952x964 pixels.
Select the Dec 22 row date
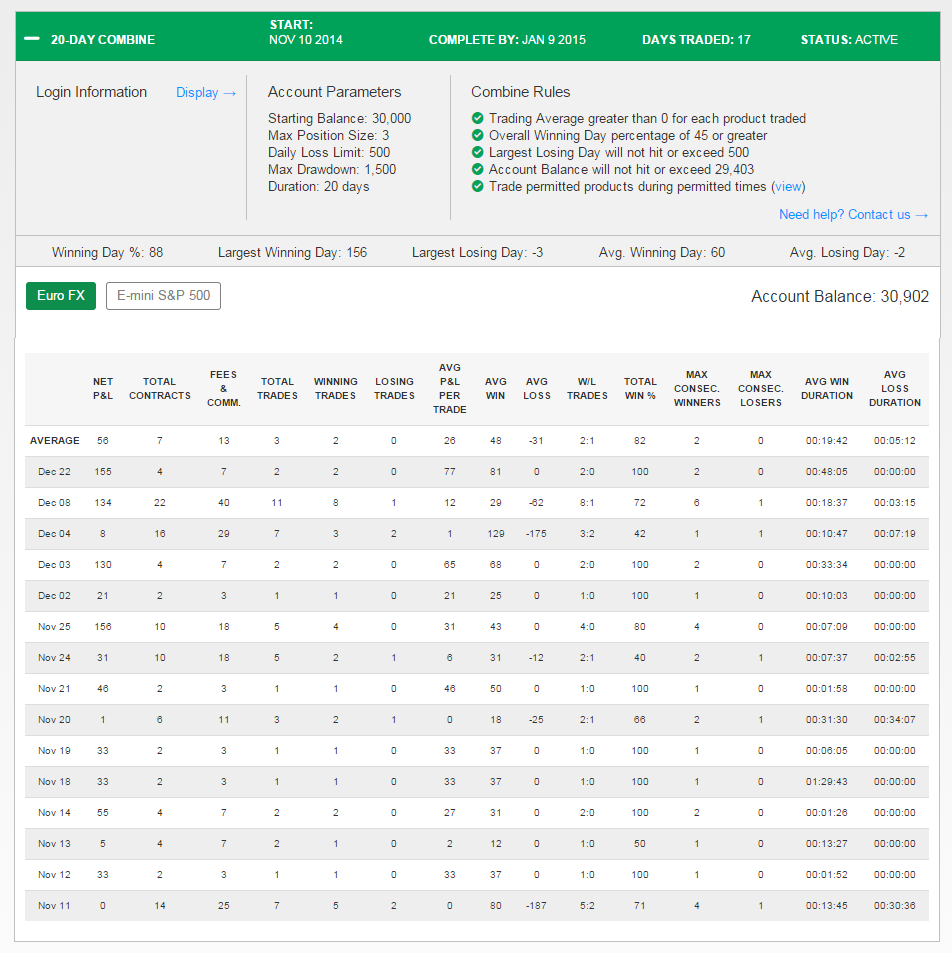point(54,472)
